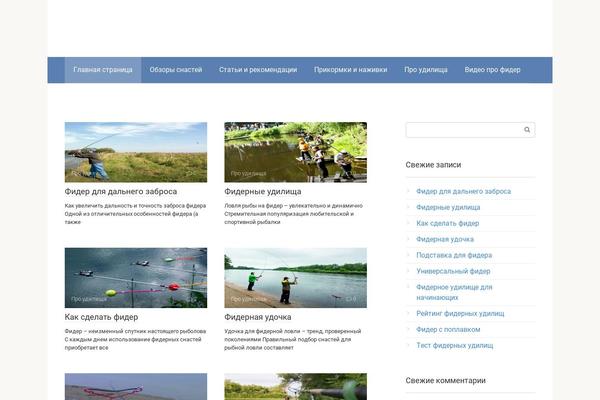Viewport: 600px width, 400px height.
Task: Open the Фидерная удочка article image
Action: tap(295, 278)
